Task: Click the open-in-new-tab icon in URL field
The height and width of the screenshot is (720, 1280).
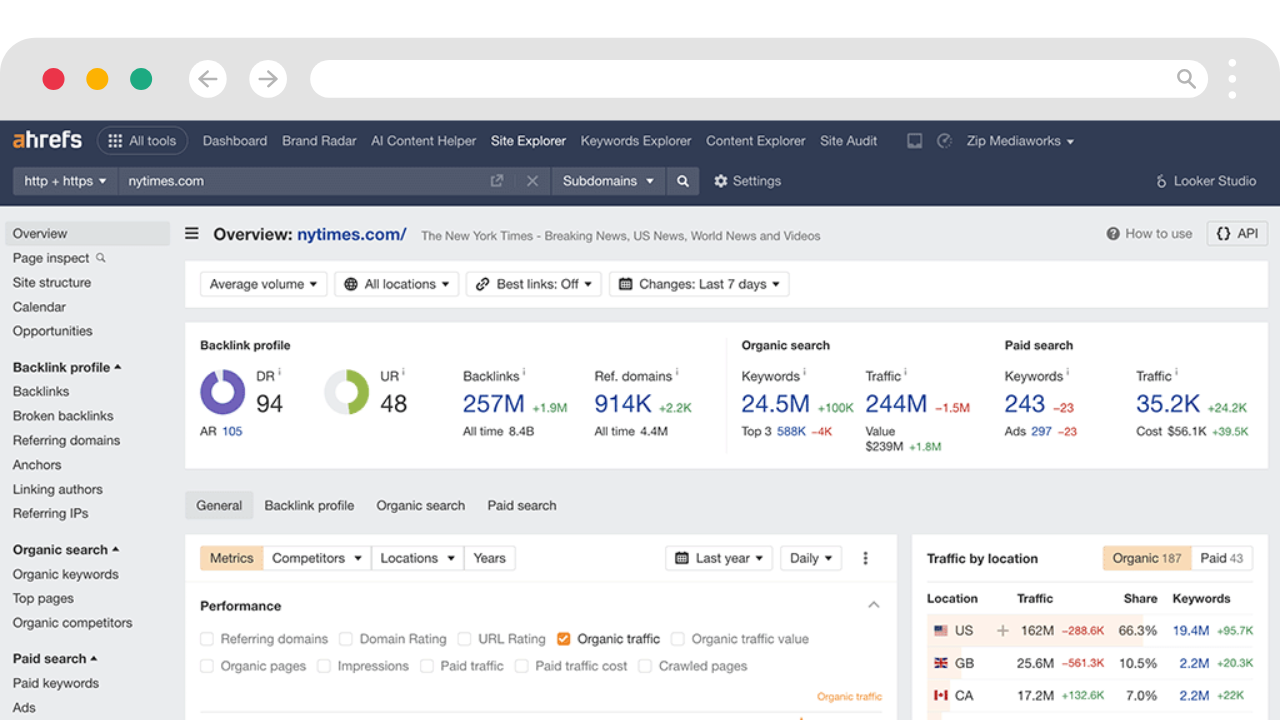Action: (497, 181)
